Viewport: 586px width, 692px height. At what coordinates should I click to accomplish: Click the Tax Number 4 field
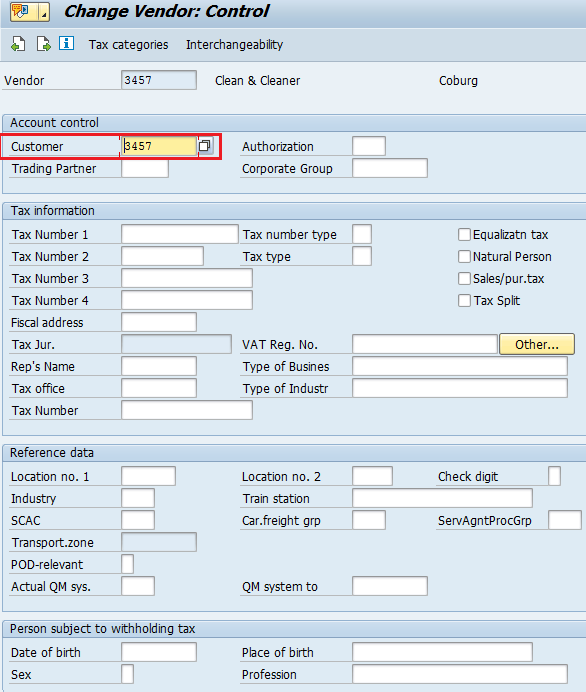pos(187,300)
